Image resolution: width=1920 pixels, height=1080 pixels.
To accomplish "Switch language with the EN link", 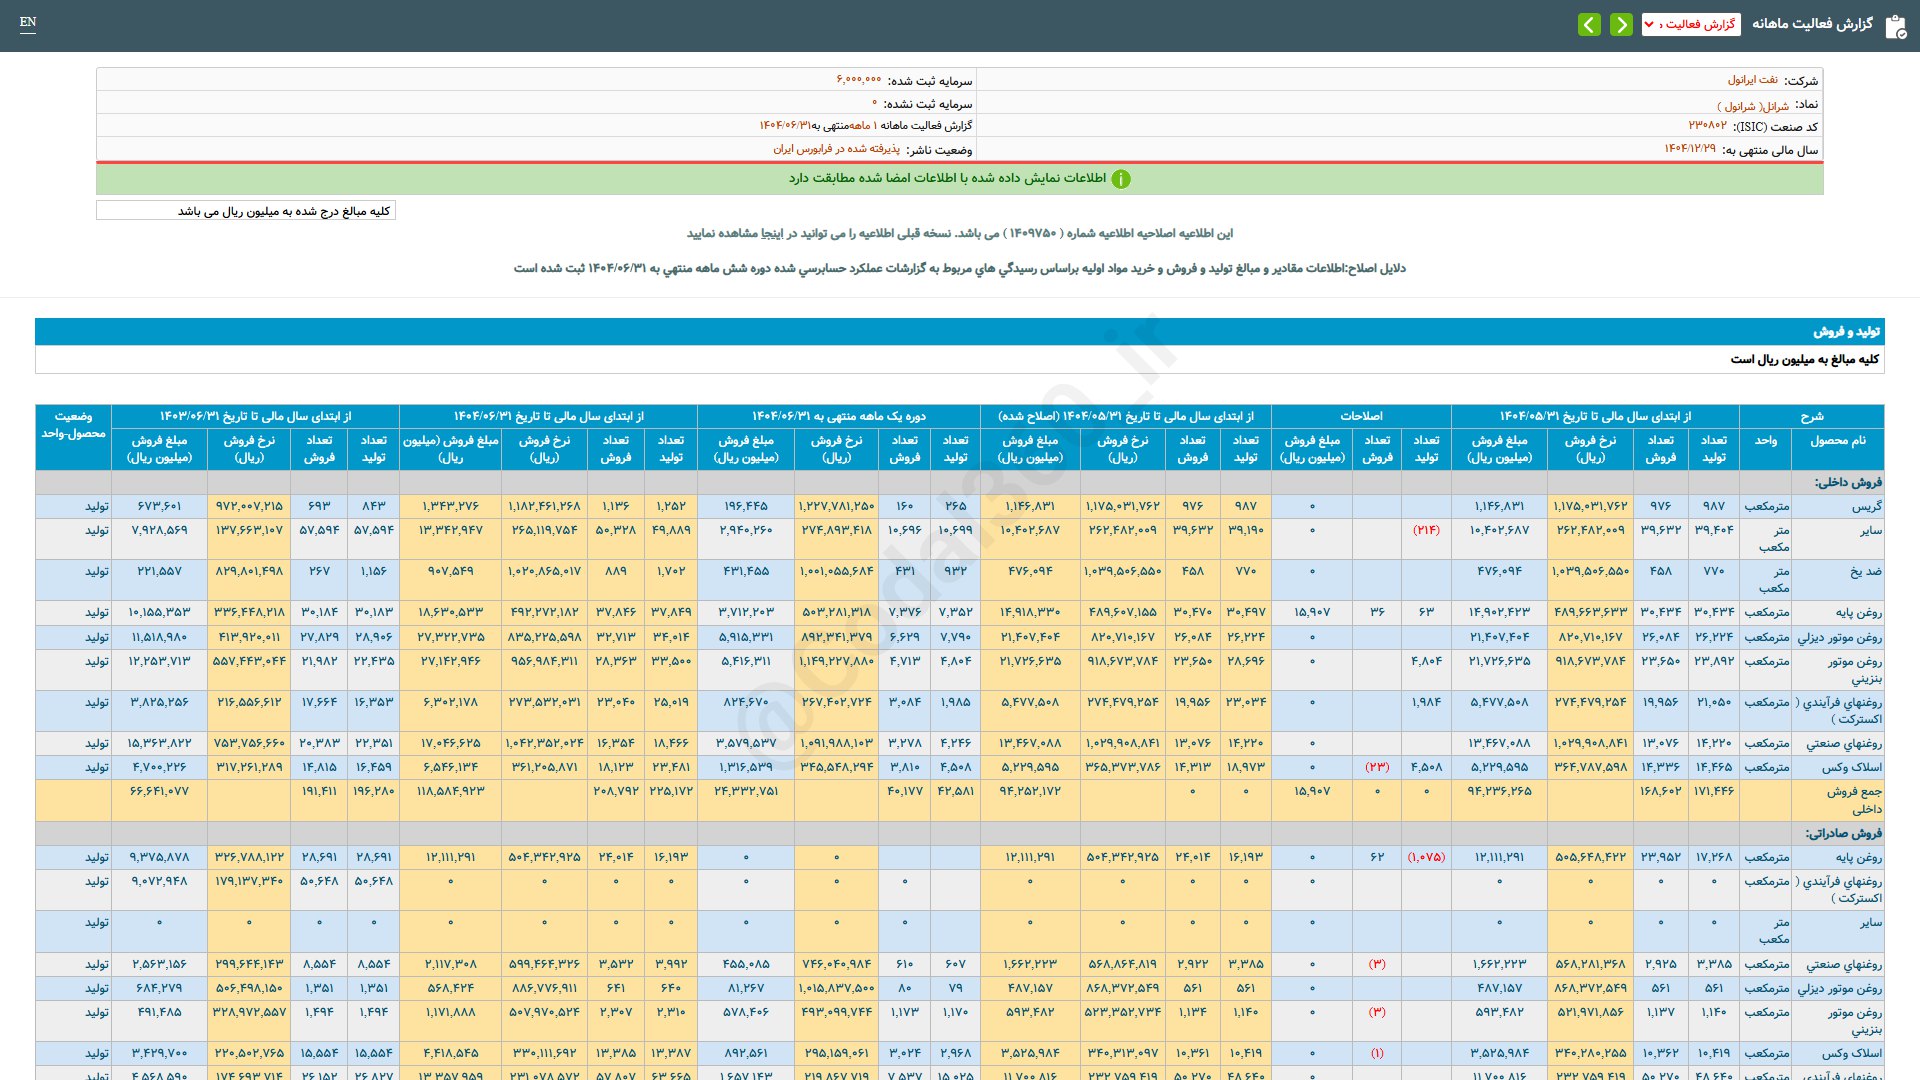I will [x=28, y=22].
